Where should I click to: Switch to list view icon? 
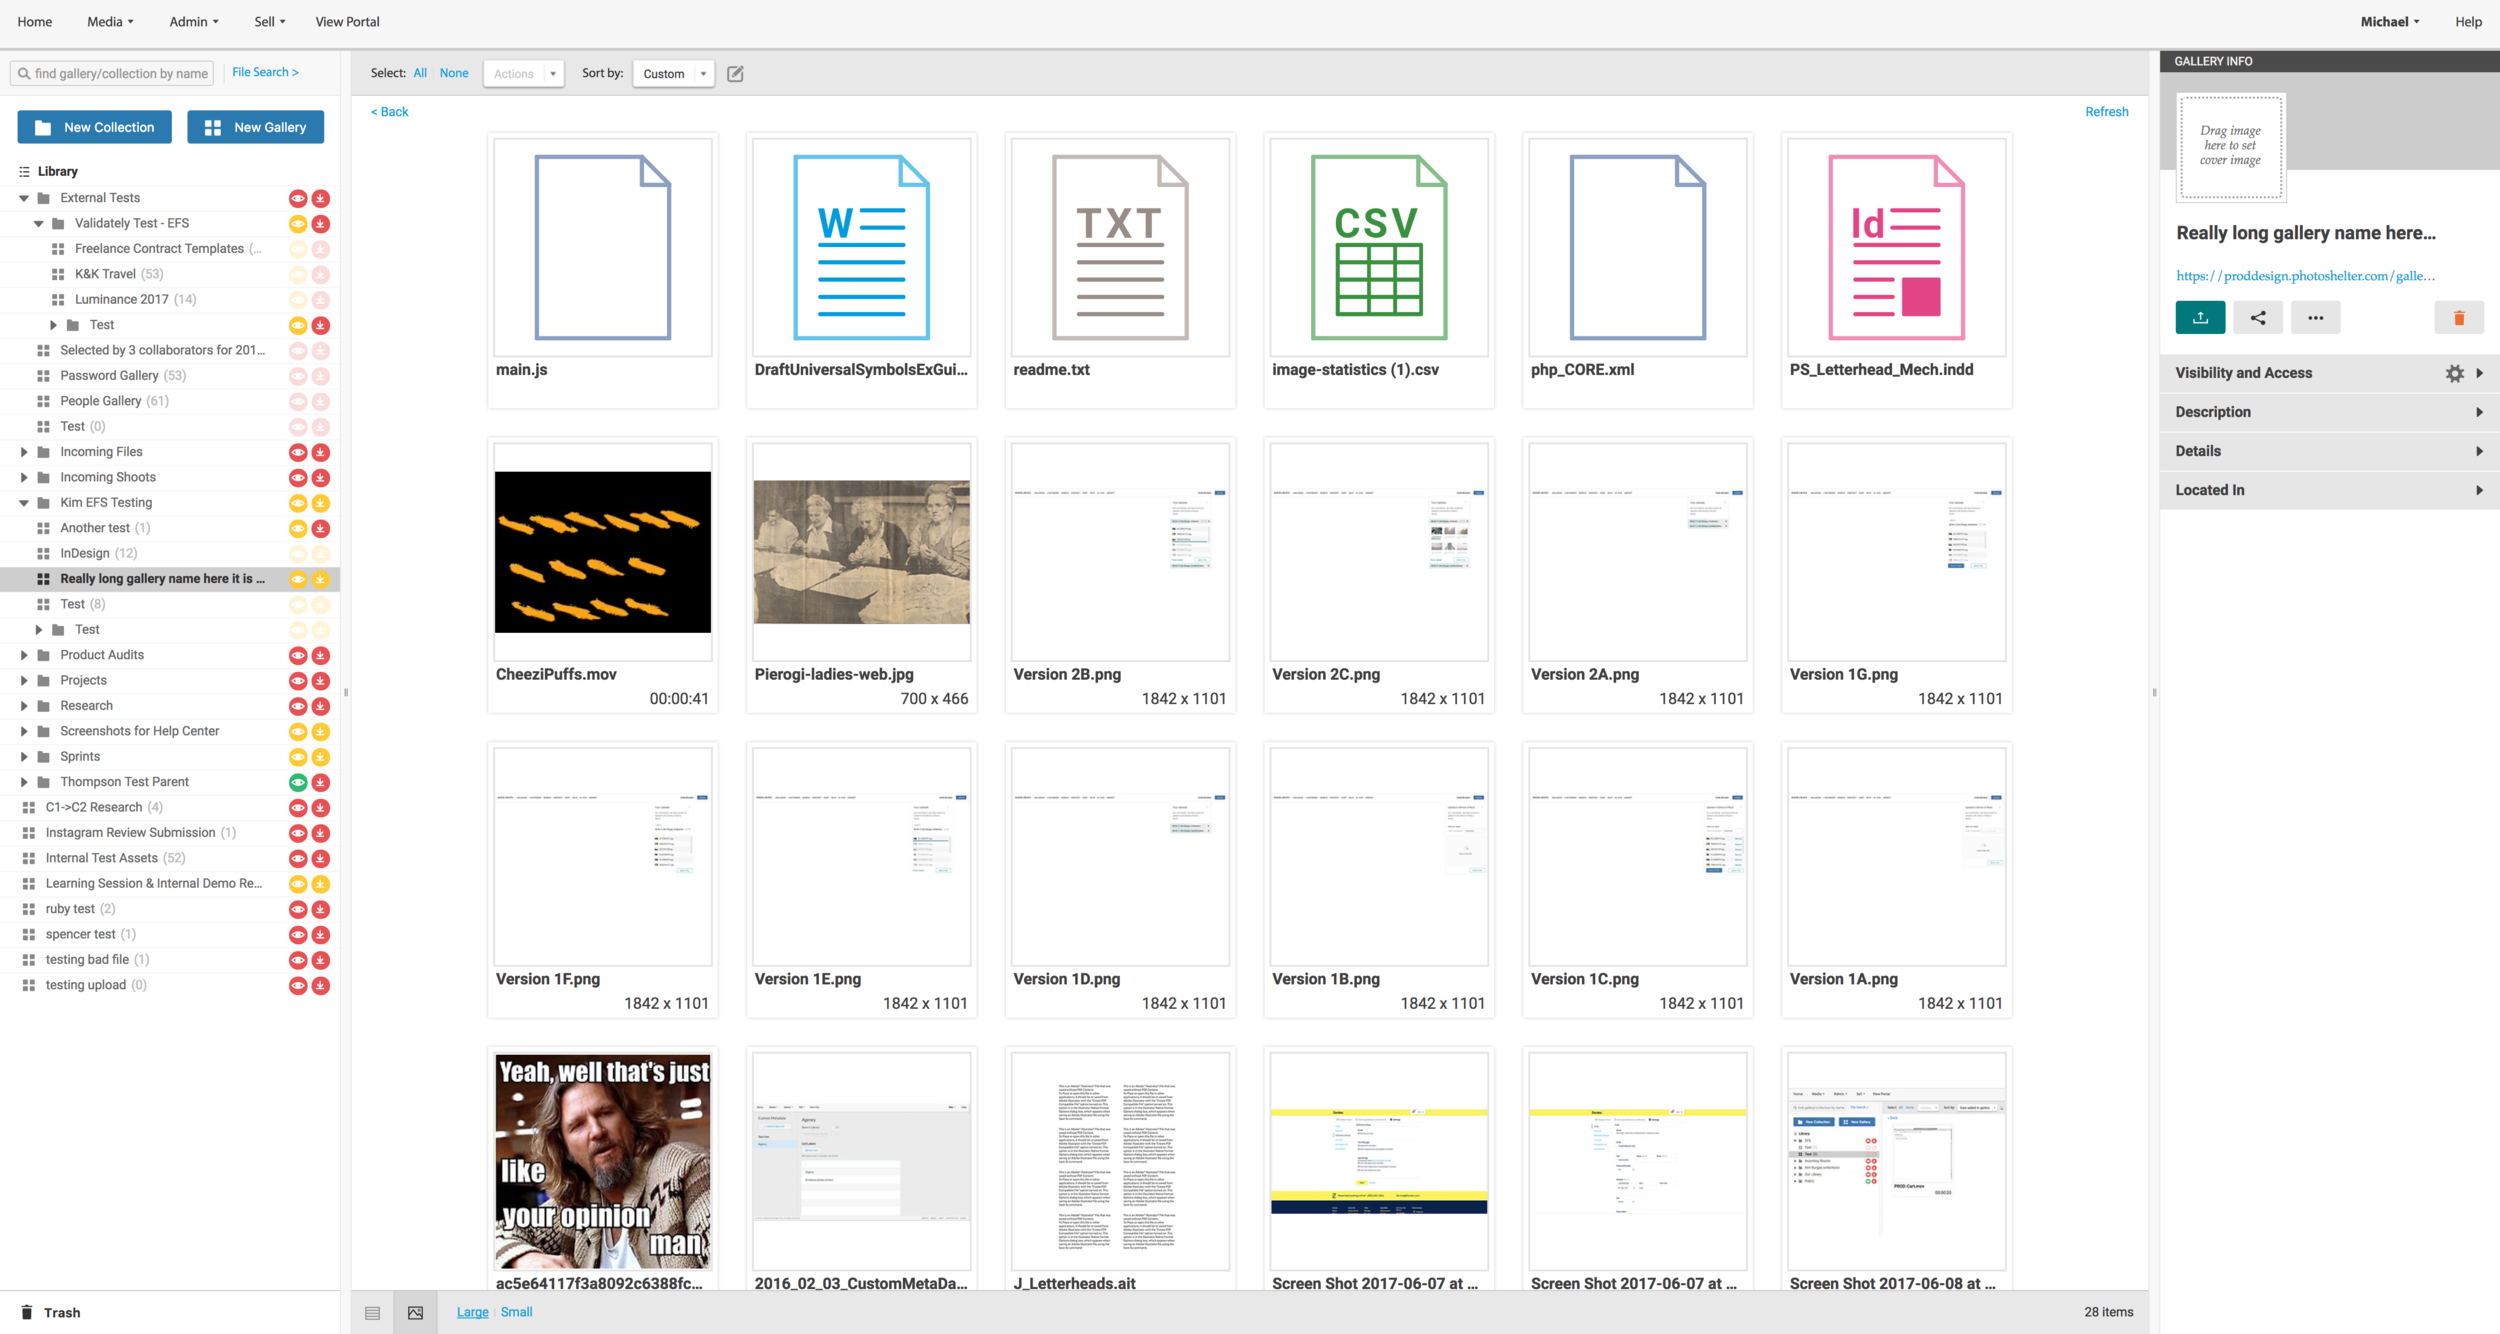[x=372, y=1313]
